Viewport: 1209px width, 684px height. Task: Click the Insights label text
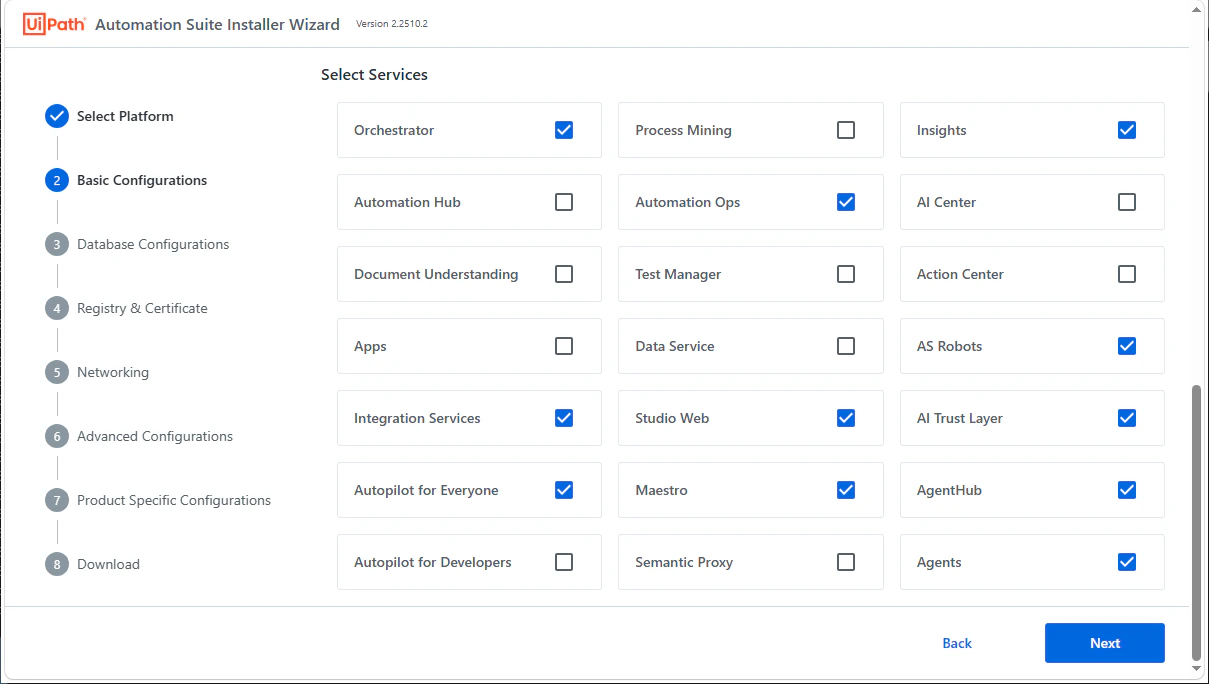coord(941,130)
